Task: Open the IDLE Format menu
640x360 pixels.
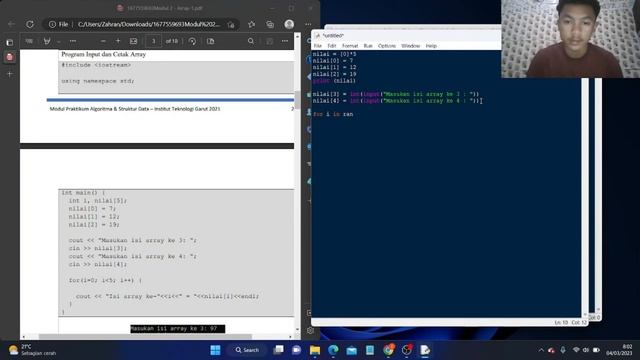Action: pos(350,46)
